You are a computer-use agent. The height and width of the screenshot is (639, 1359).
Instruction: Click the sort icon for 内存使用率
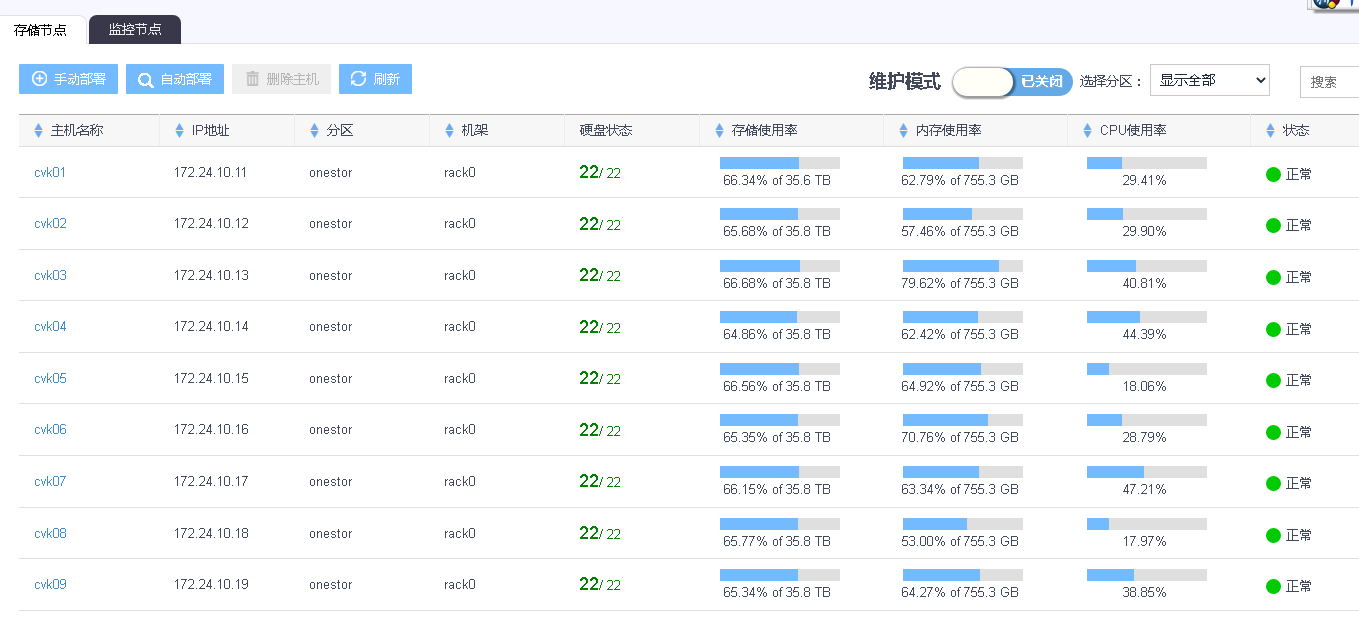pos(904,131)
